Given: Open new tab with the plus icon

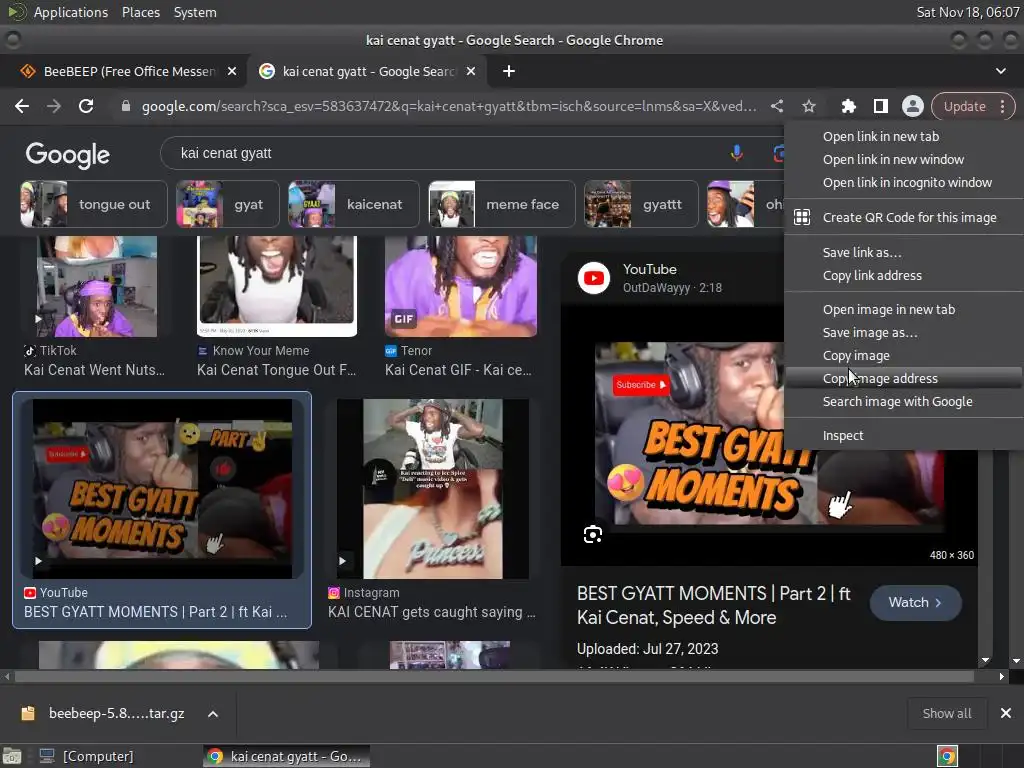Looking at the screenshot, I should click(509, 71).
